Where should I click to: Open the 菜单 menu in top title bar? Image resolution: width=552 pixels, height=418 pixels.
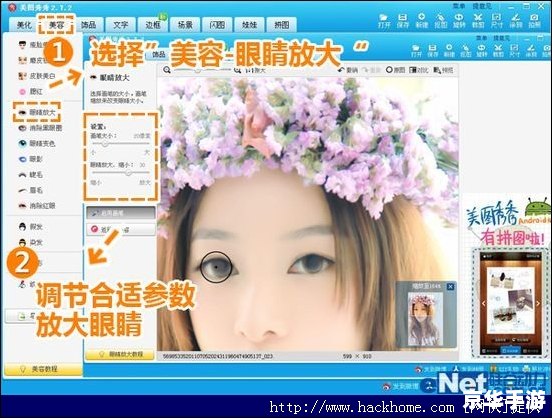pos(459,6)
